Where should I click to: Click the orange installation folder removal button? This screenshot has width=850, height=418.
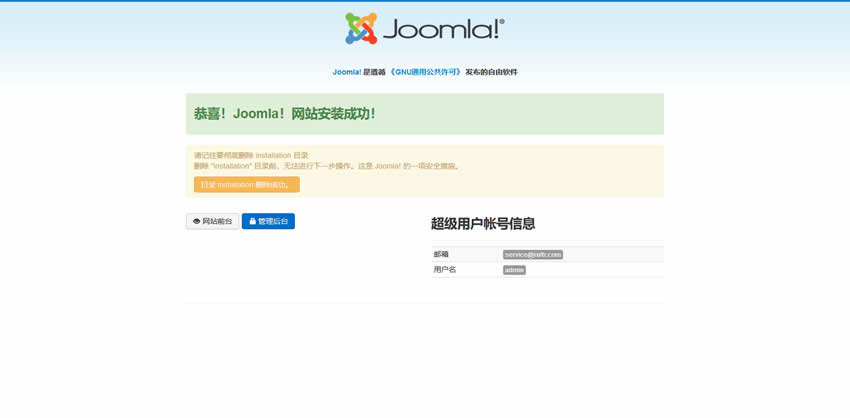coord(247,184)
